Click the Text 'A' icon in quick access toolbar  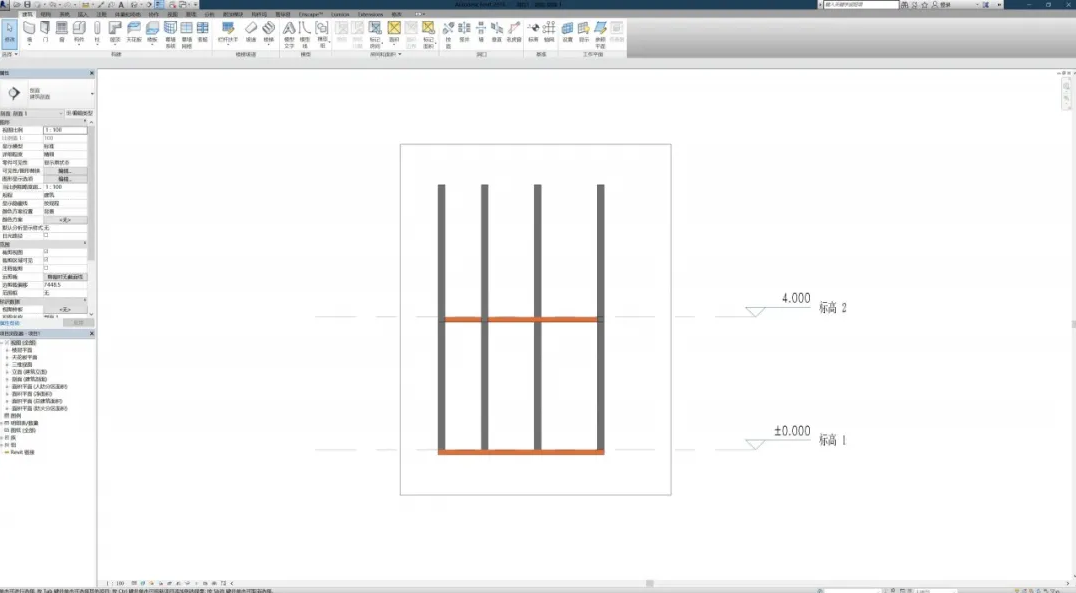121,4
